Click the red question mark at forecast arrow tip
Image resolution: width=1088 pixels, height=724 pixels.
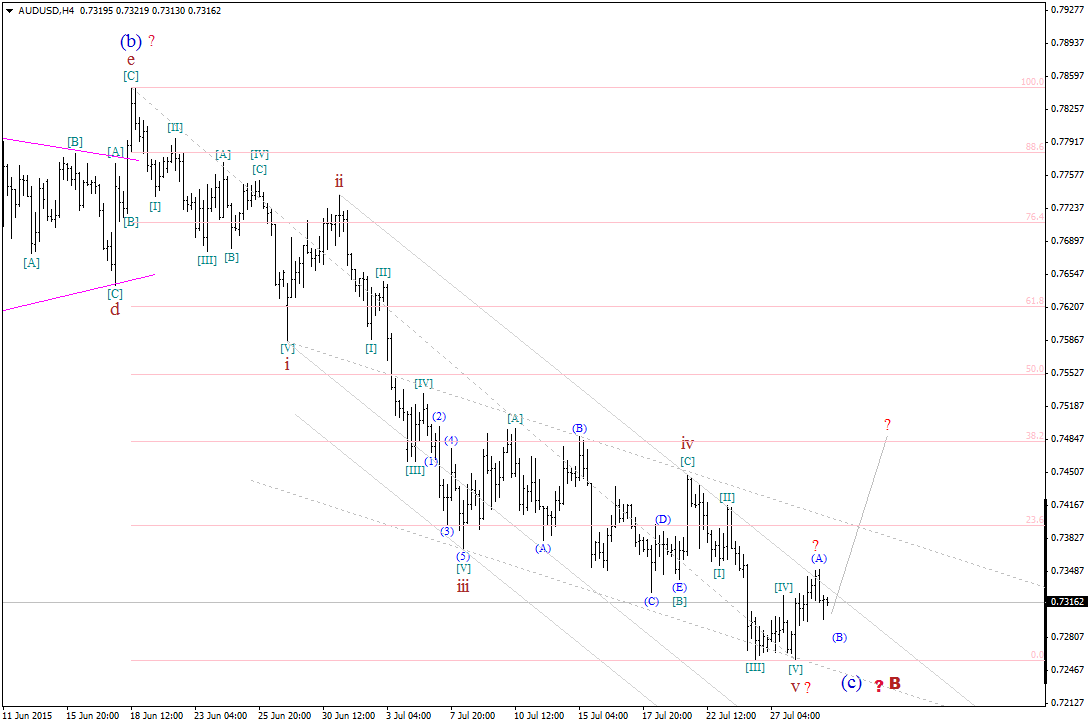point(887,424)
